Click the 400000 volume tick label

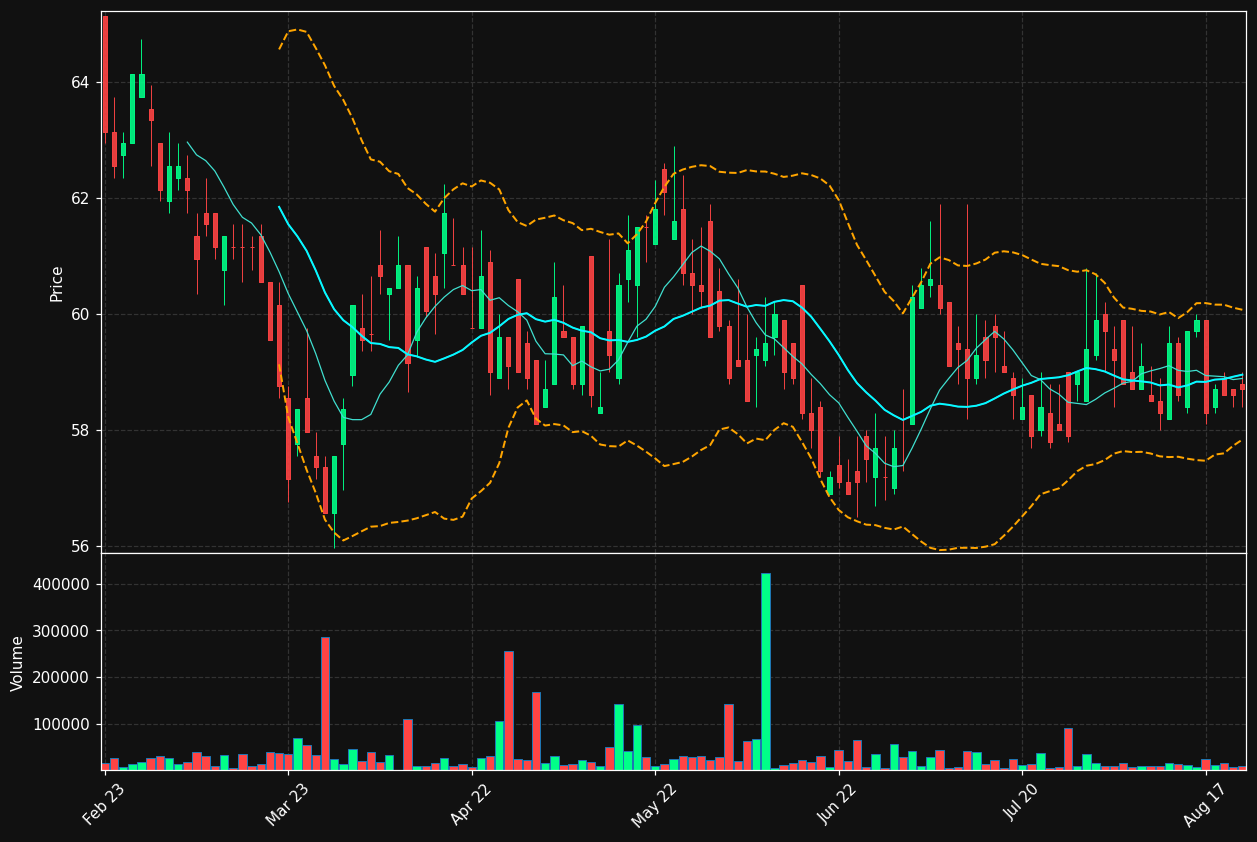pyautogui.click(x=62, y=585)
